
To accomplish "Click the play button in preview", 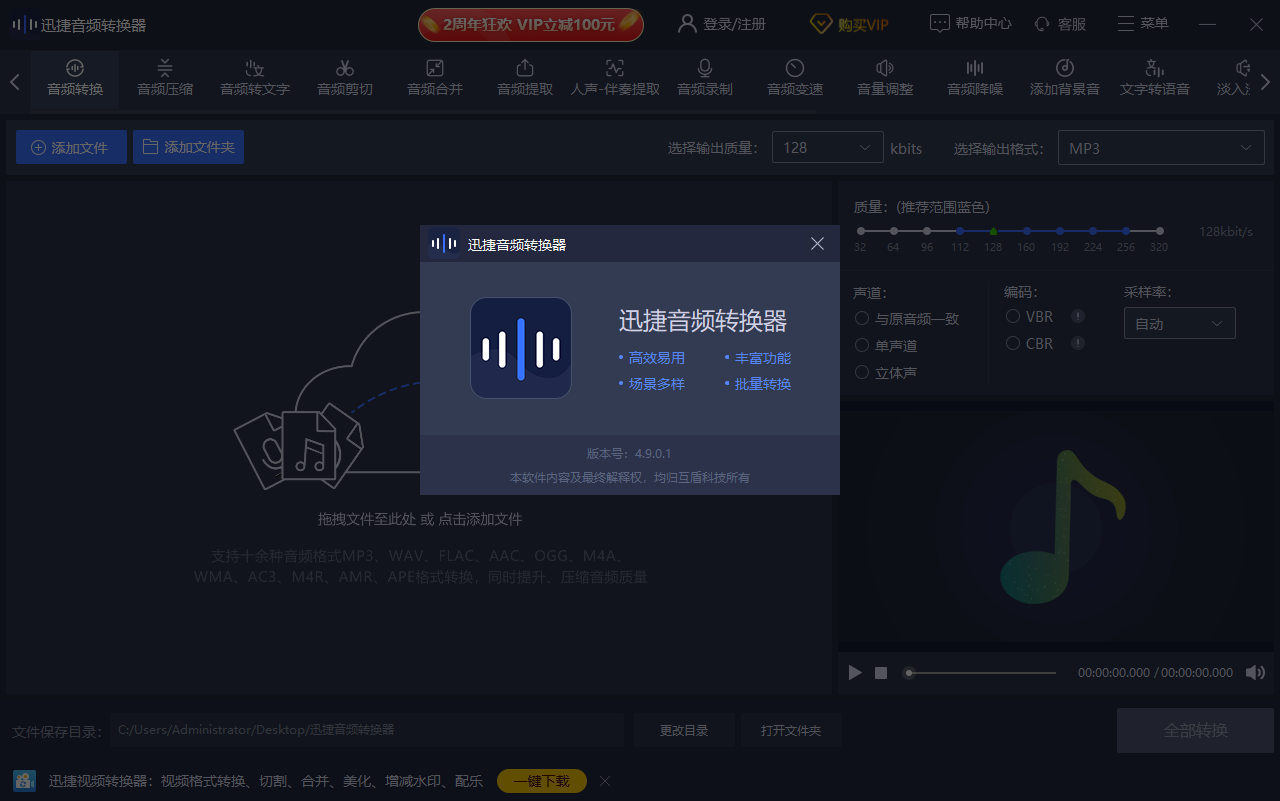I will coord(855,673).
